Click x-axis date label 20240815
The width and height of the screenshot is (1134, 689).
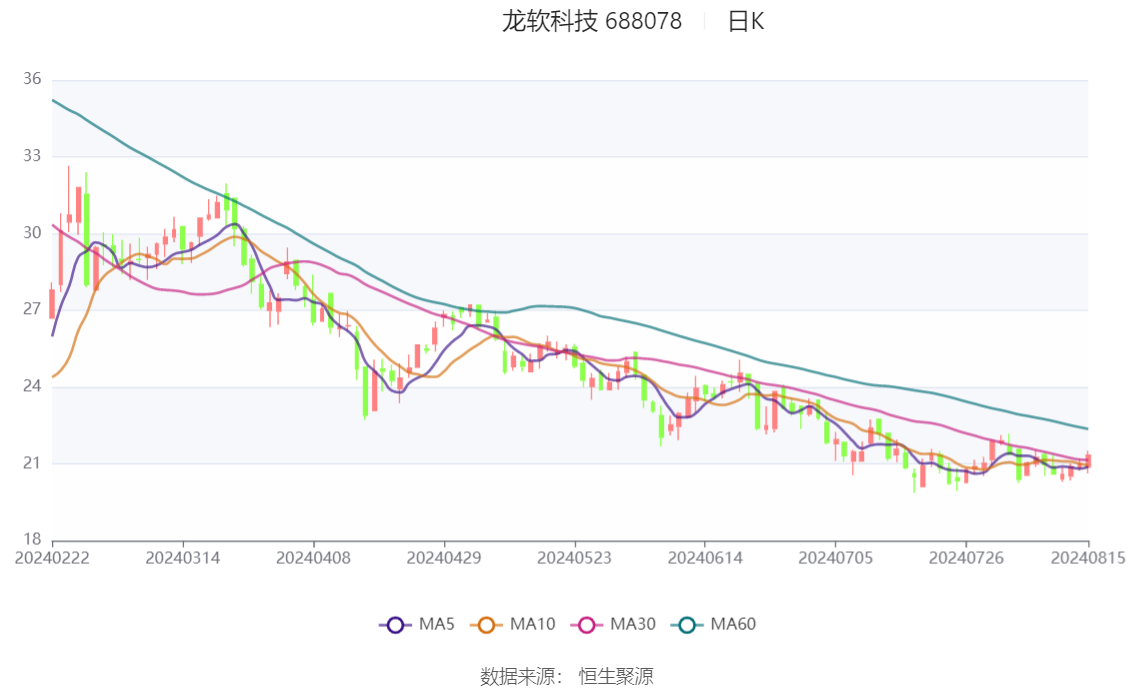click(x=1088, y=558)
